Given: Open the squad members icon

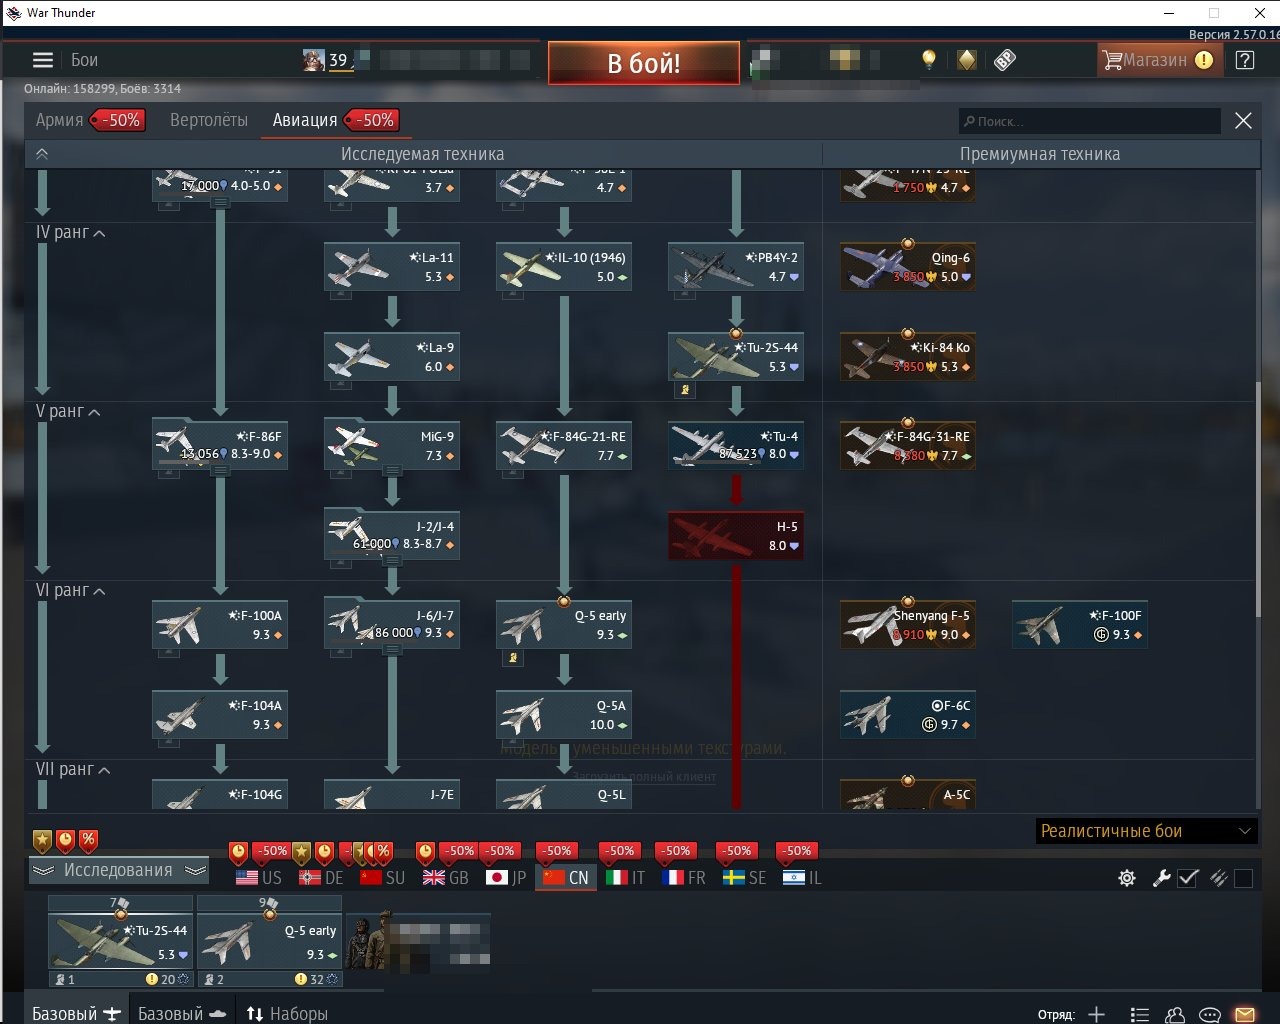Looking at the screenshot, I should pos(1176,1014).
